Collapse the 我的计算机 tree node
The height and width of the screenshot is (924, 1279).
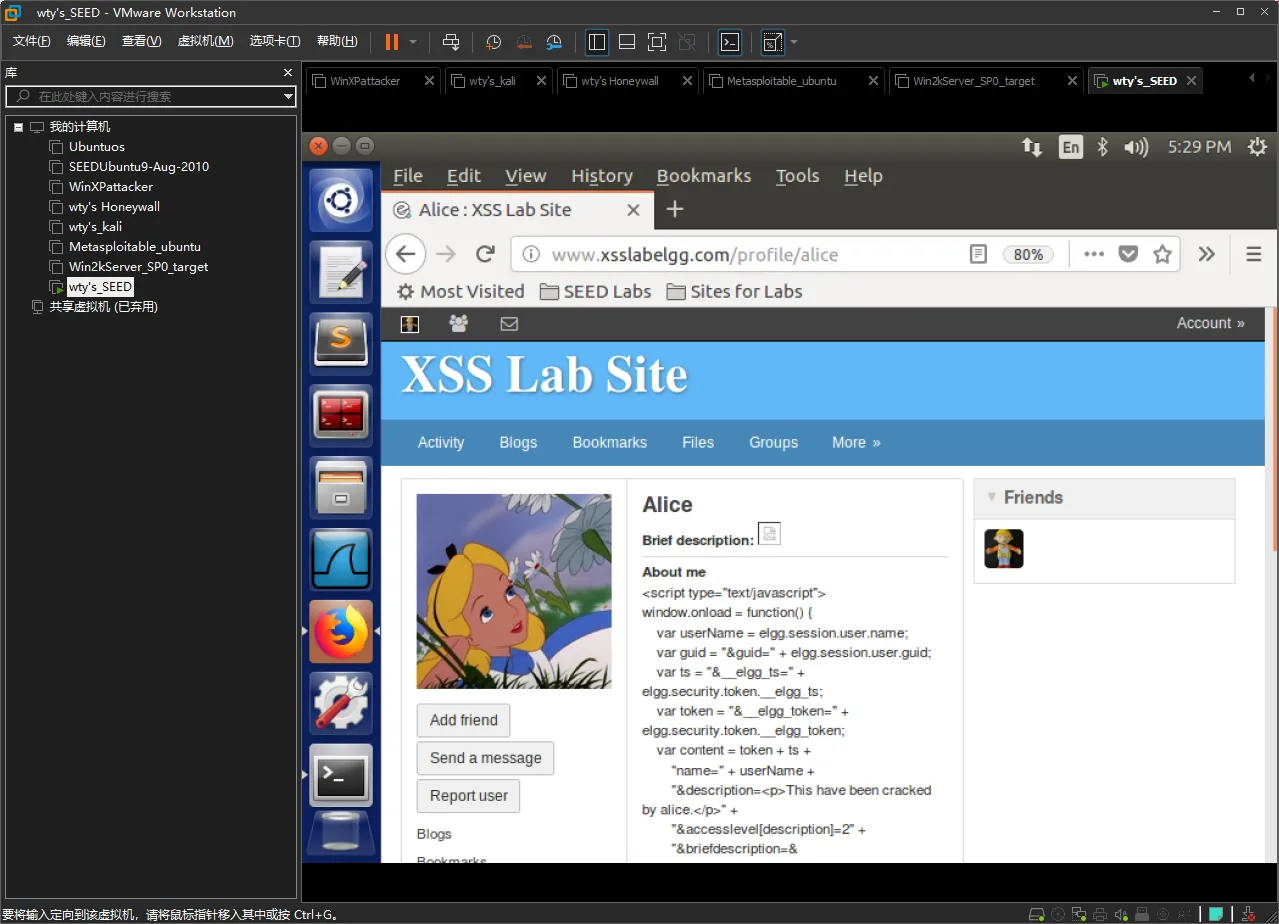tap(18, 127)
